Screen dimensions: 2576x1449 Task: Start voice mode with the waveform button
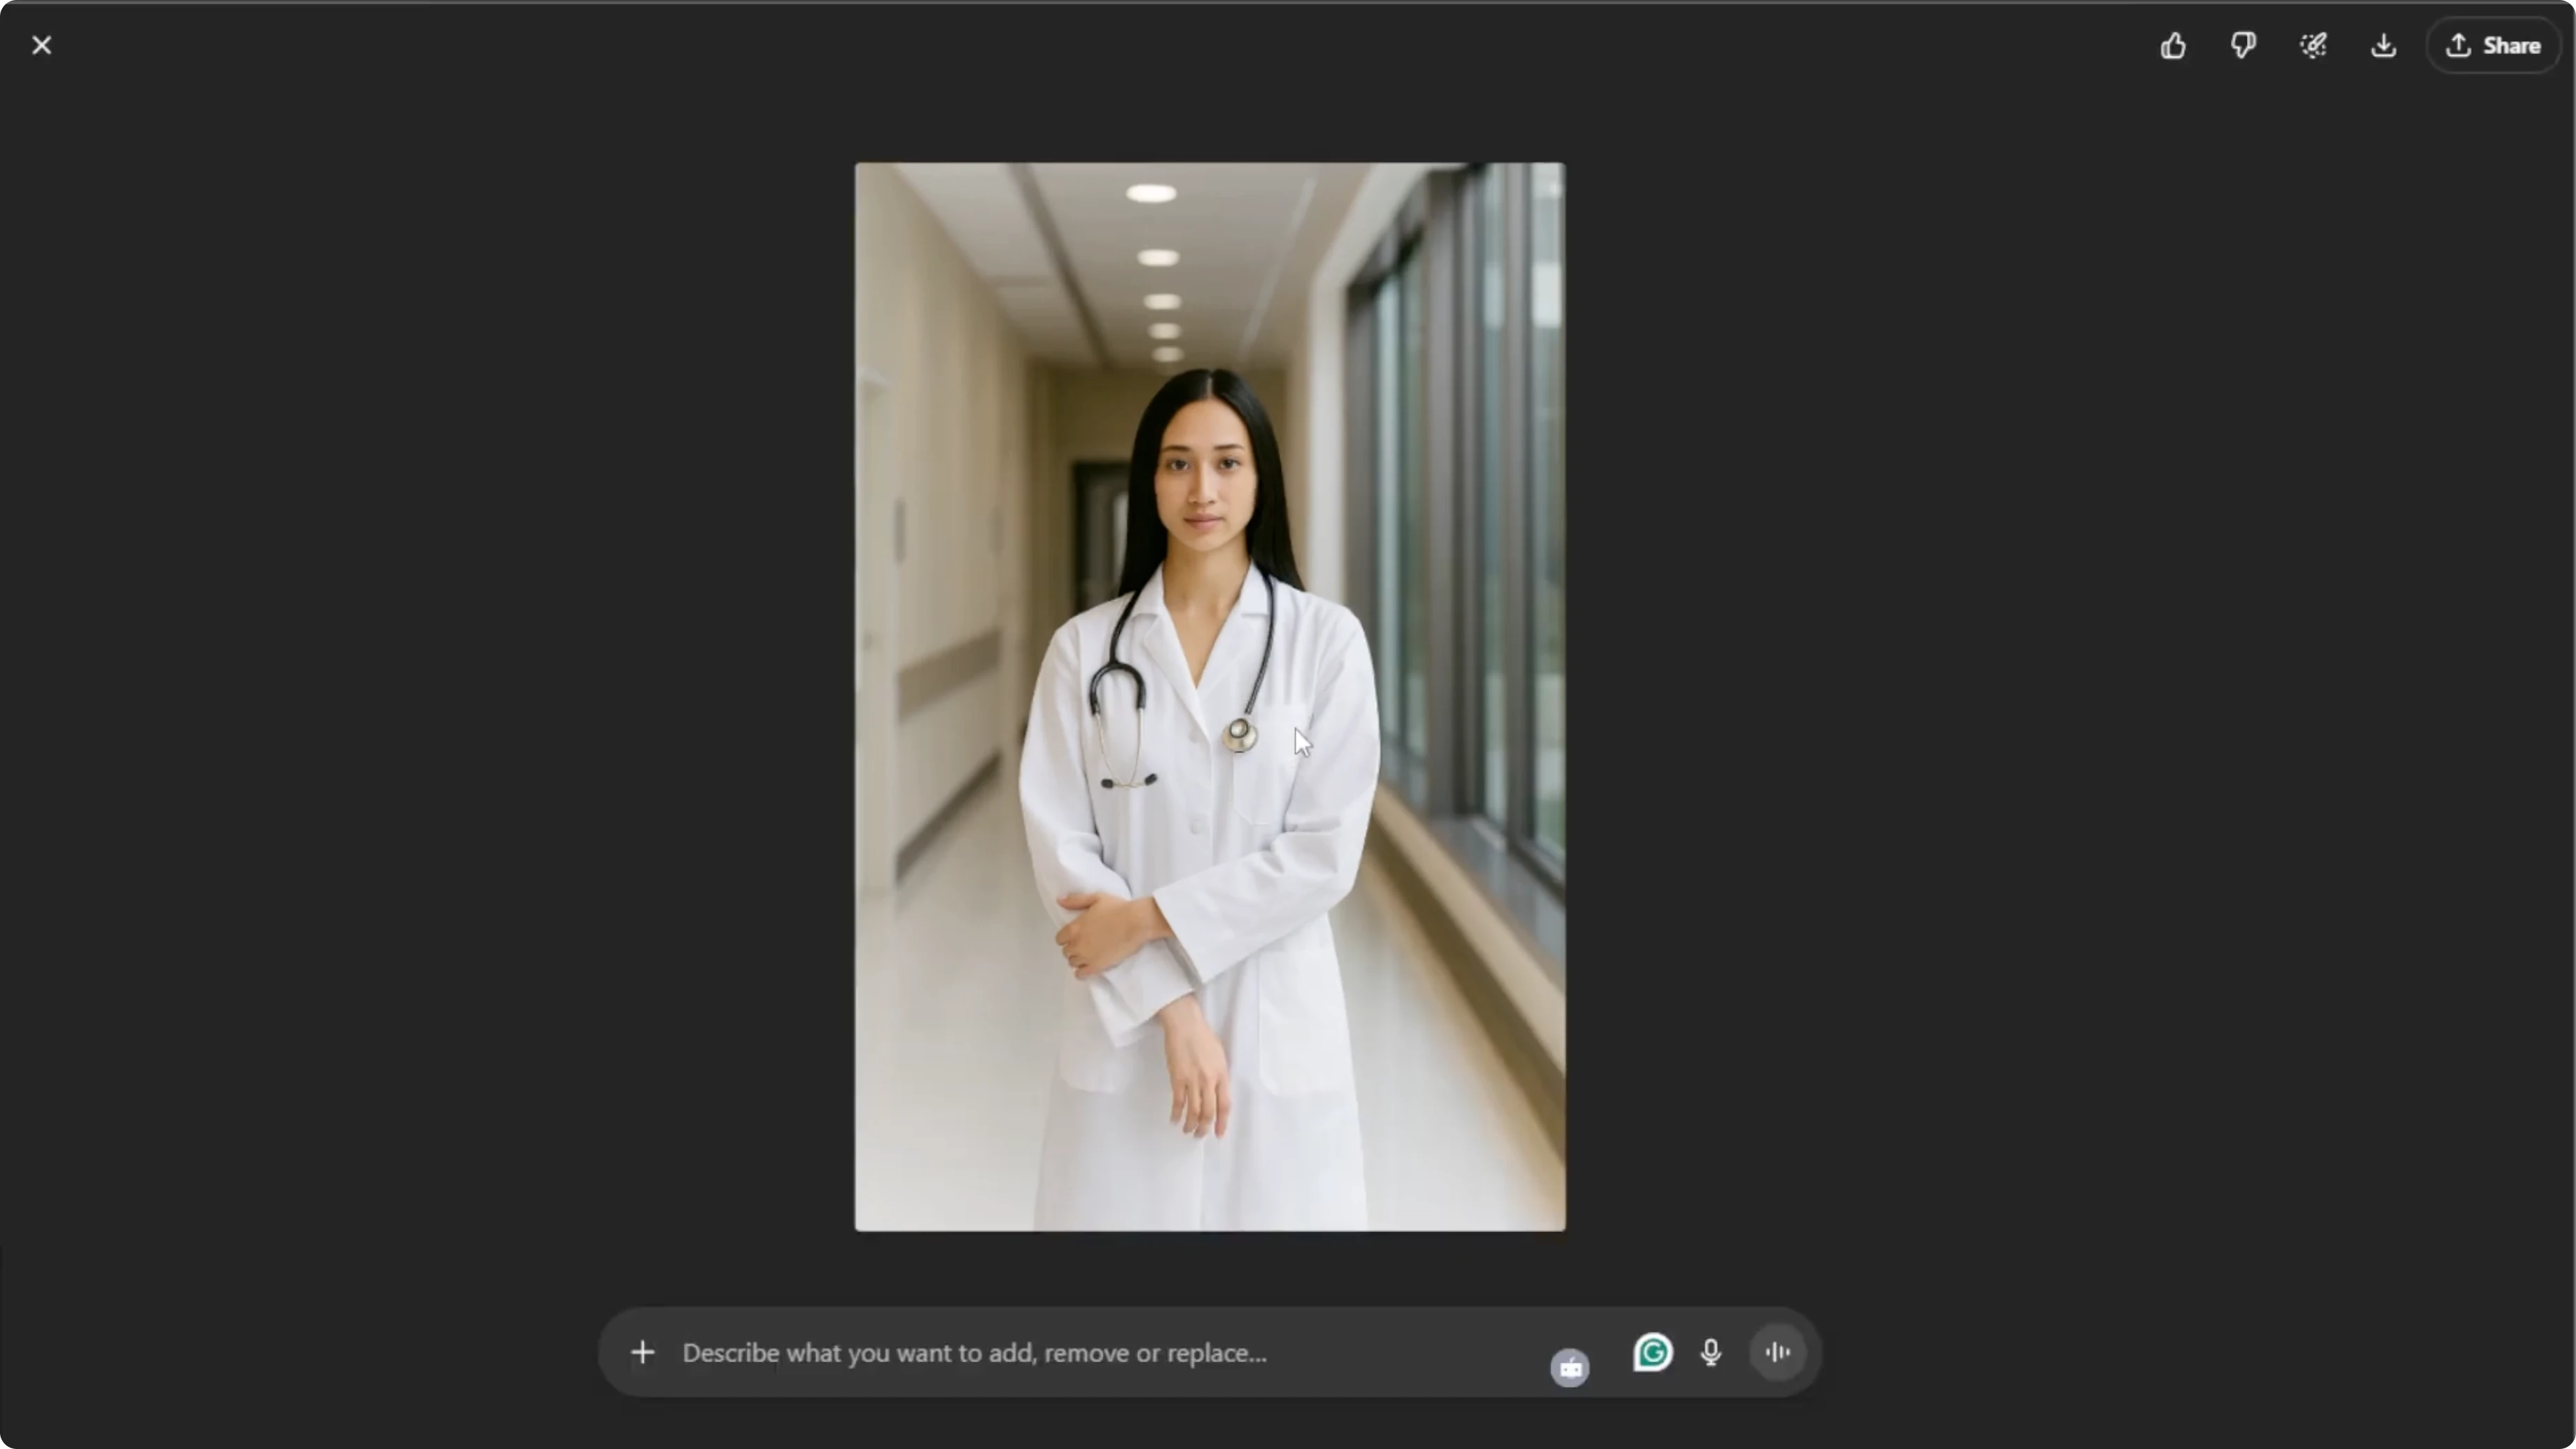[1778, 1352]
